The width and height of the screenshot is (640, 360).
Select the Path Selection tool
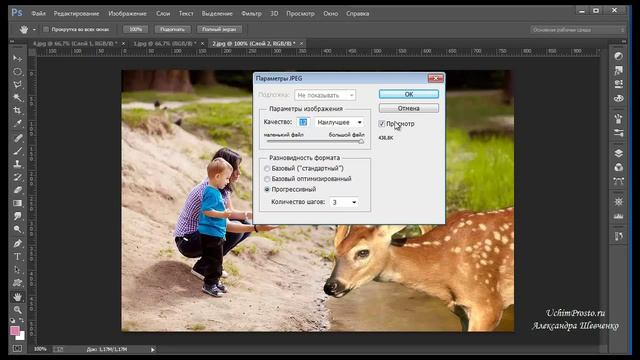[17, 270]
